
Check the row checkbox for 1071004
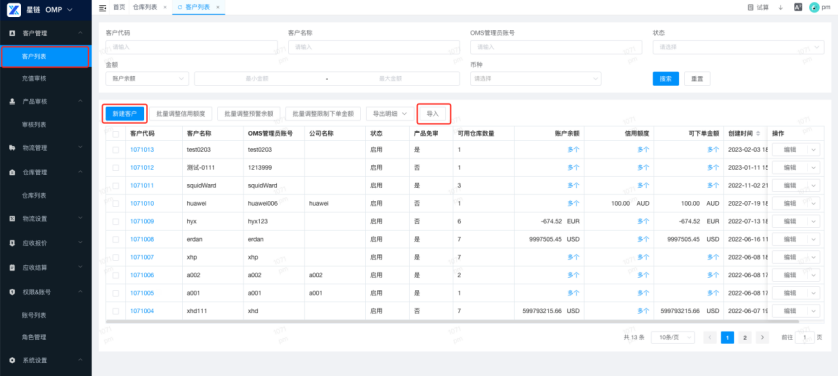tap(116, 311)
